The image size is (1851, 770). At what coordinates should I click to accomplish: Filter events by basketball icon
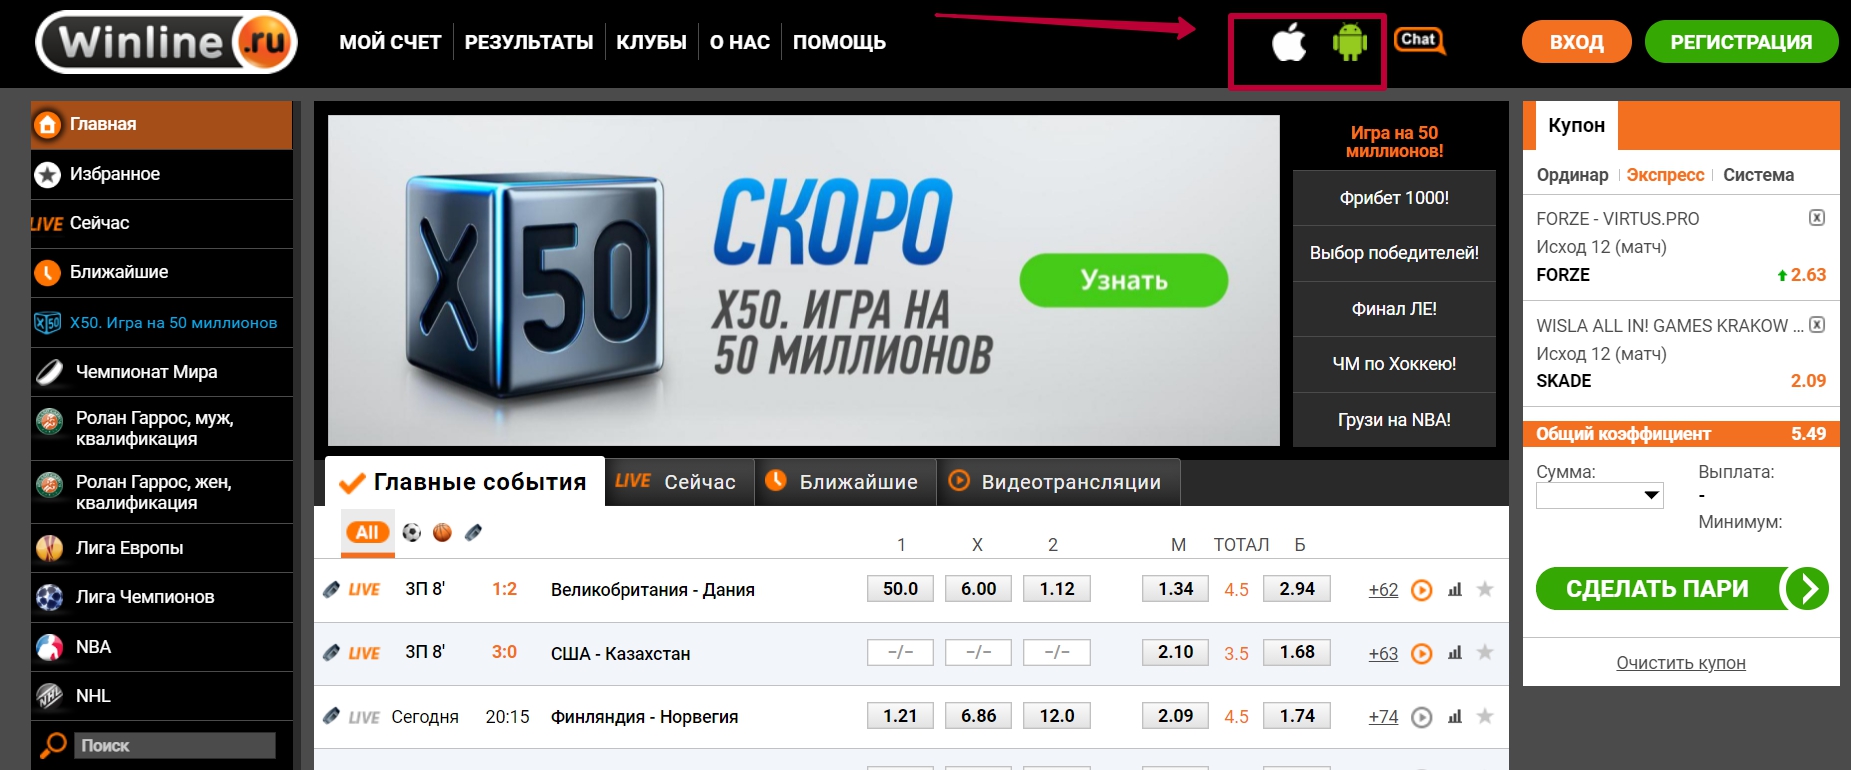pyautogui.click(x=442, y=533)
